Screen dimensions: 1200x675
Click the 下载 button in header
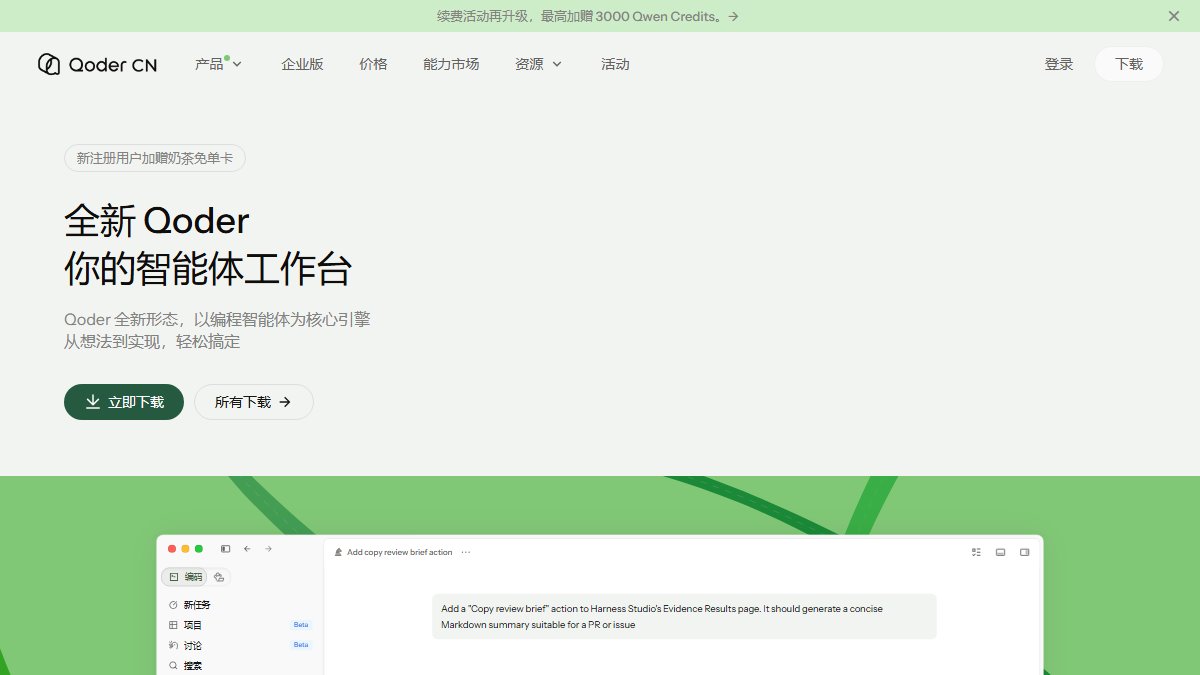(x=1129, y=64)
